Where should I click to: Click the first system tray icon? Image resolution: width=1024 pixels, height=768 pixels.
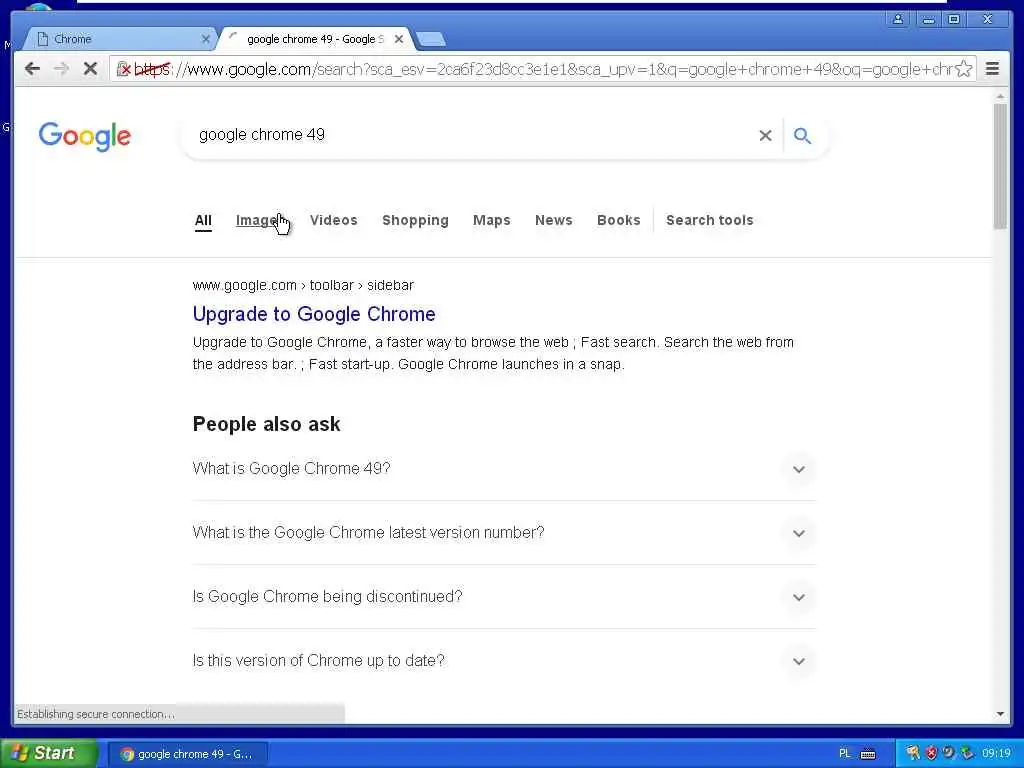(913, 754)
